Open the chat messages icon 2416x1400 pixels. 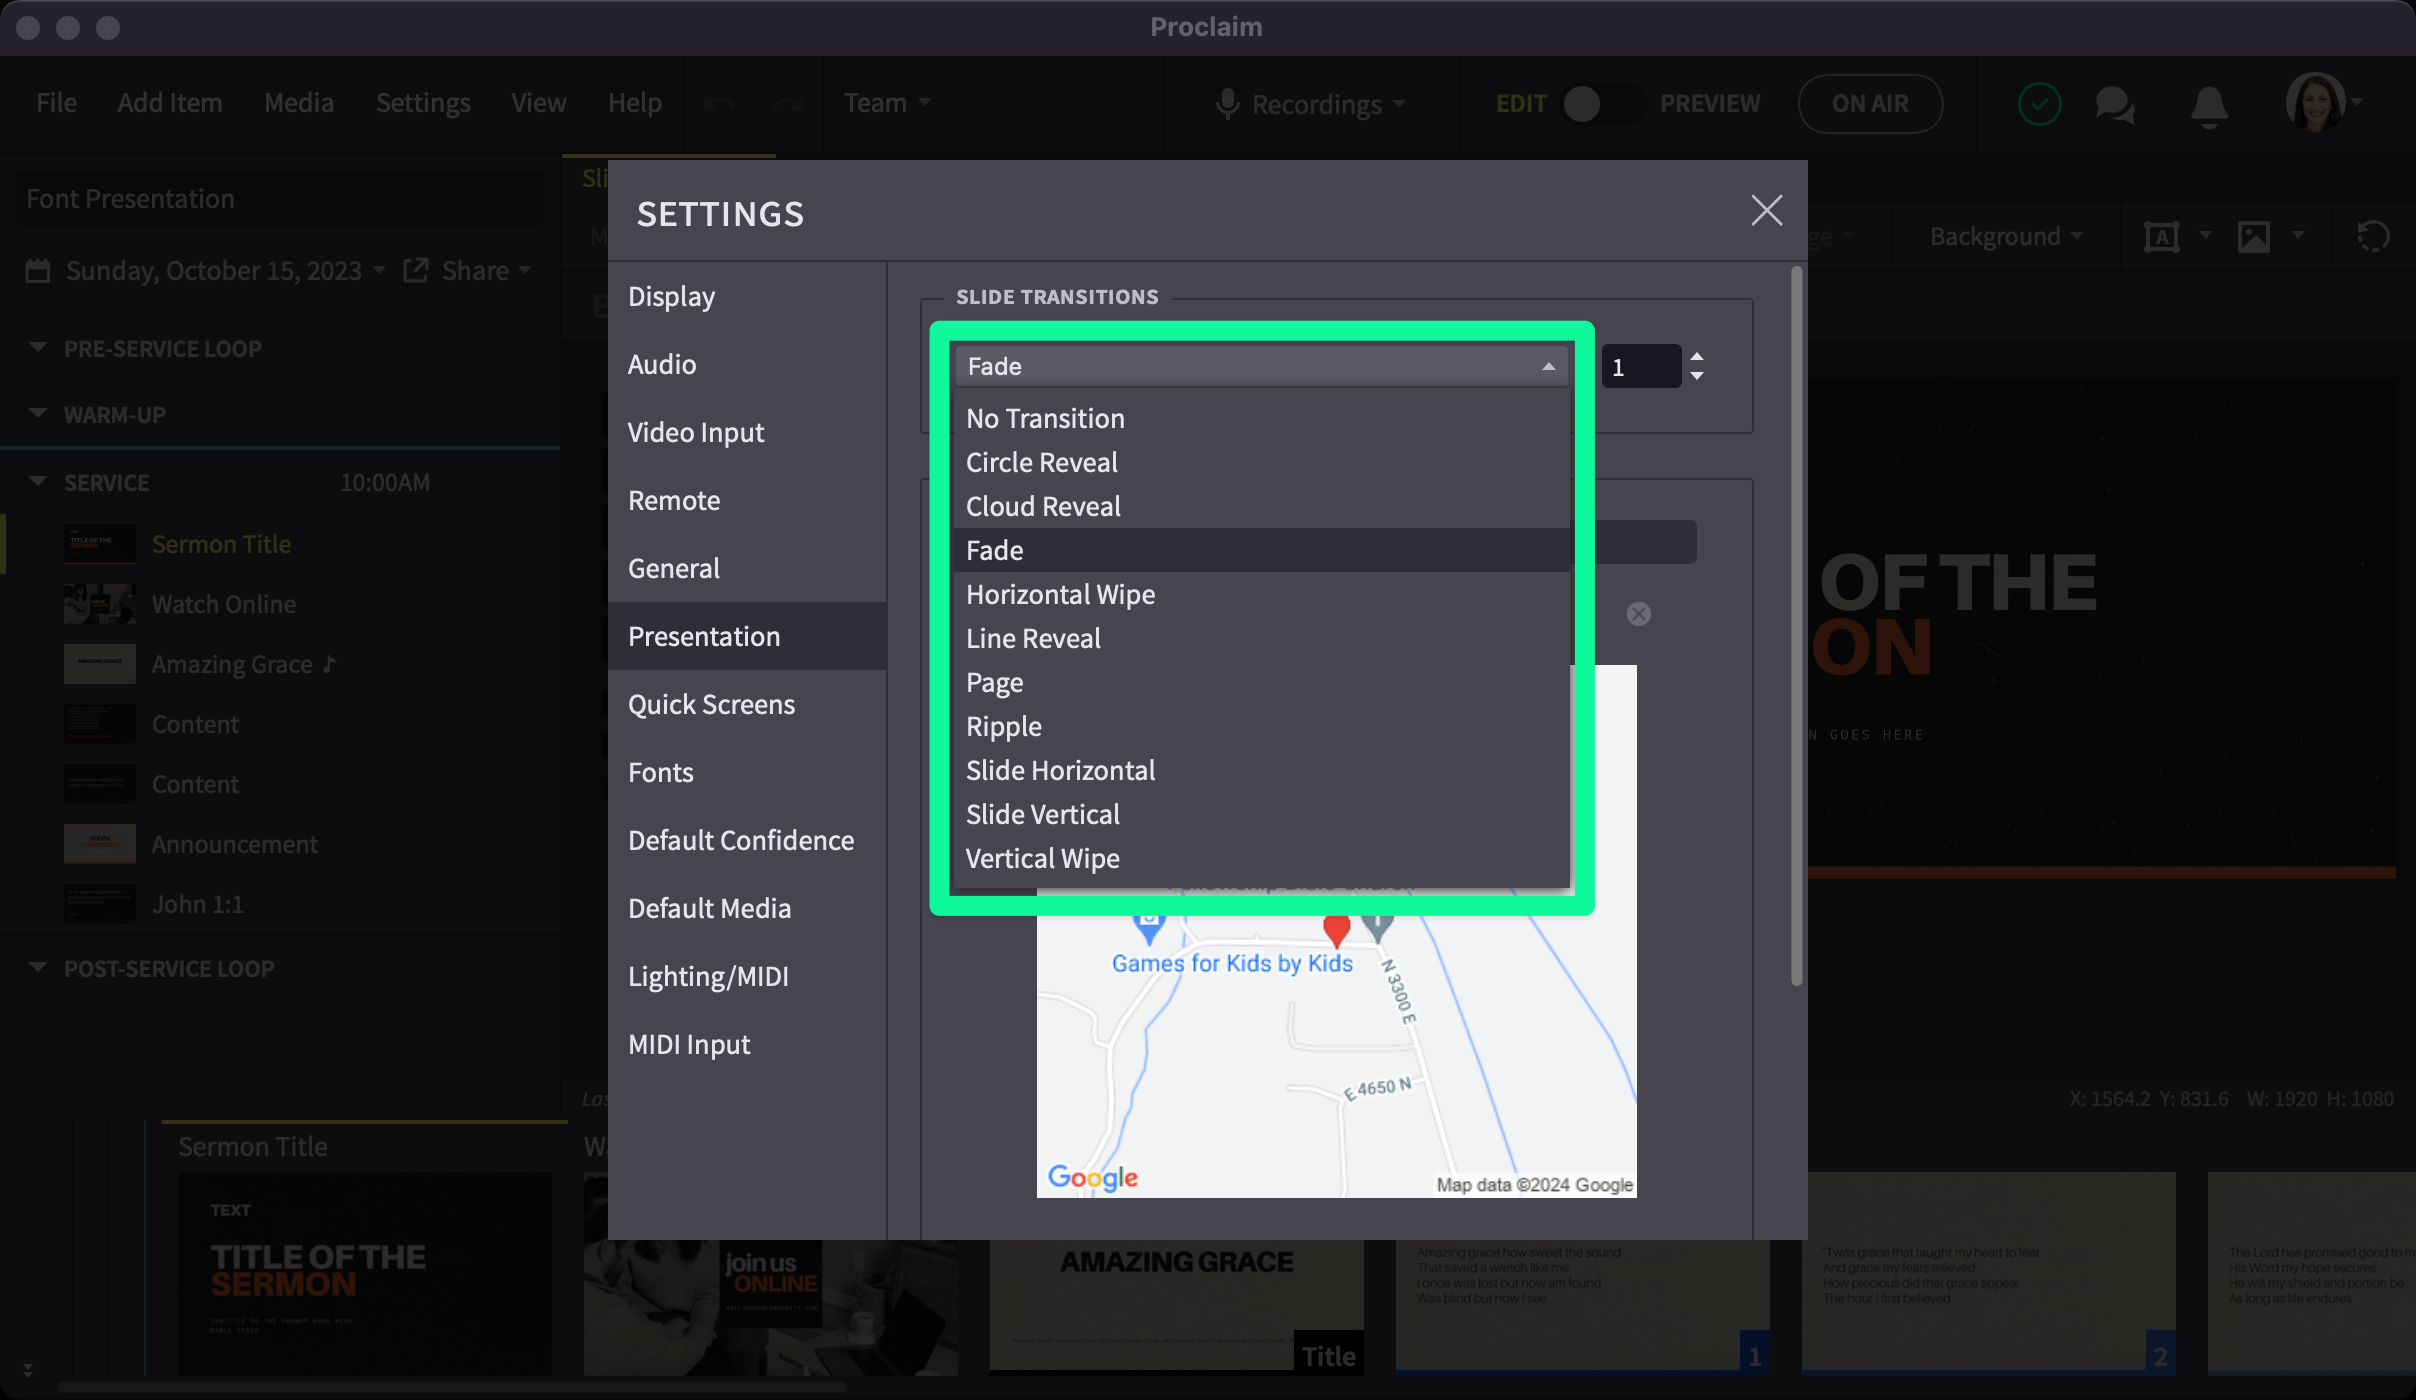(2115, 104)
